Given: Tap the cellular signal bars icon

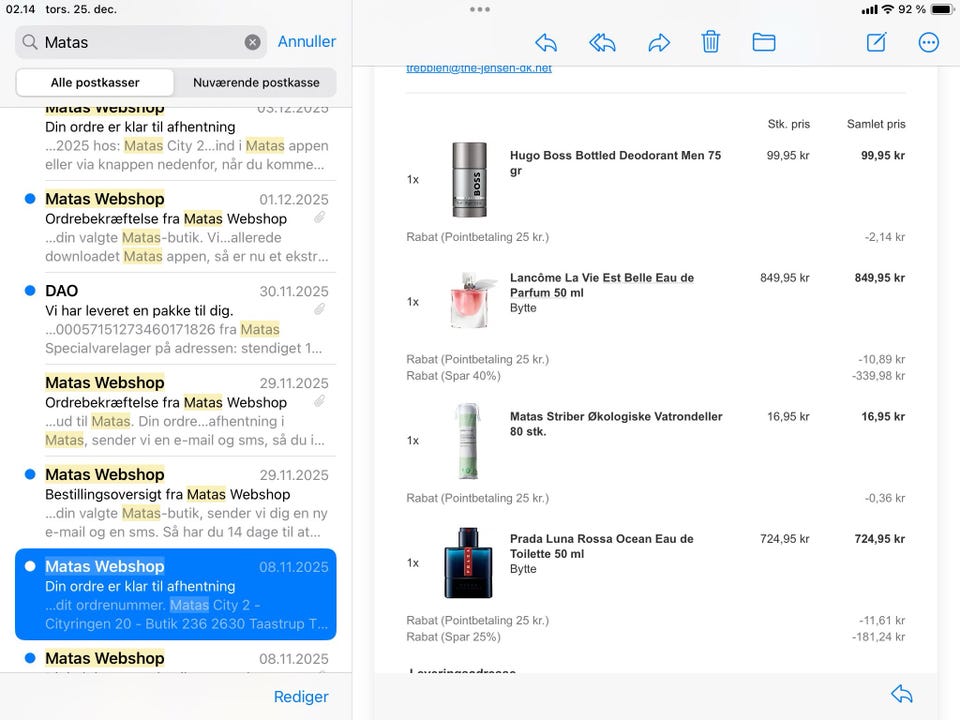Looking at the screenshot, I should [869, 10].
